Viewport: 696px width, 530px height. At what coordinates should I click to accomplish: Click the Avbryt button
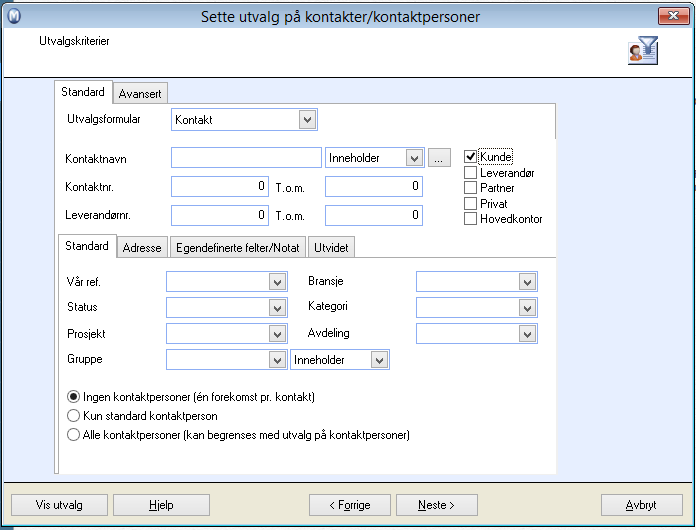click(x=641, y=505)
